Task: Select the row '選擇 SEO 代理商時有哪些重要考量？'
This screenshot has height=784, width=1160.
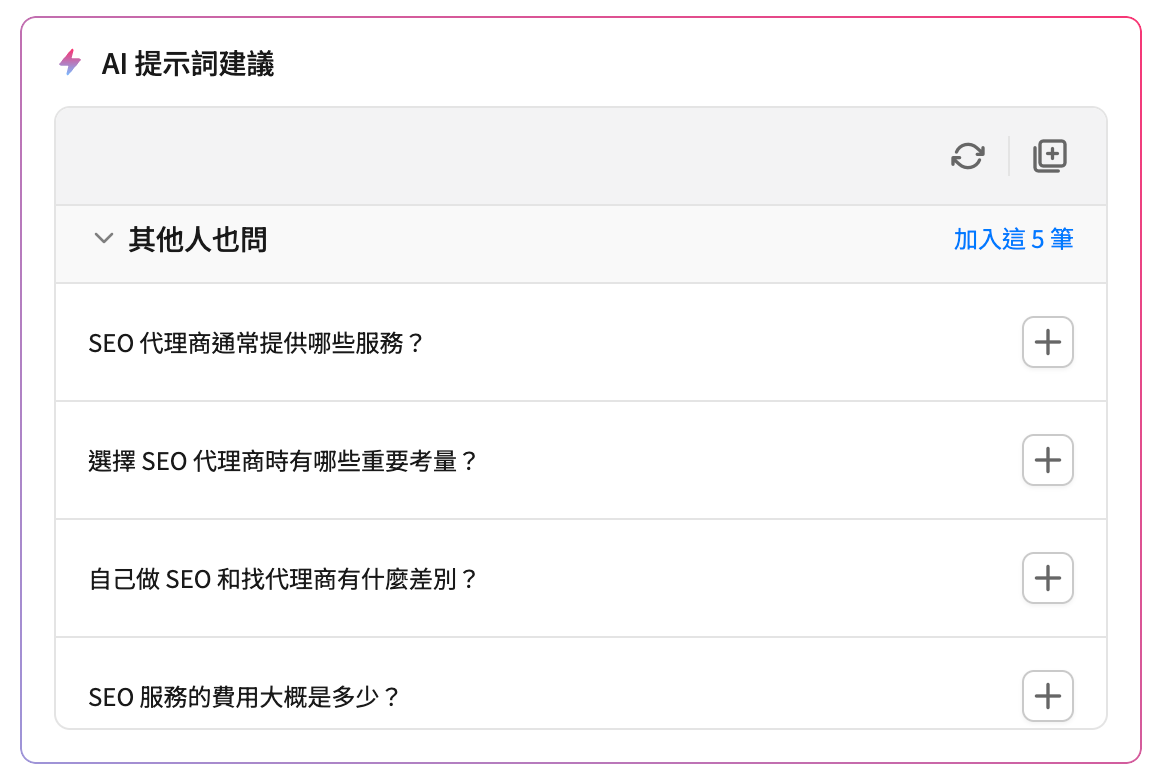Action: (581, 460)
